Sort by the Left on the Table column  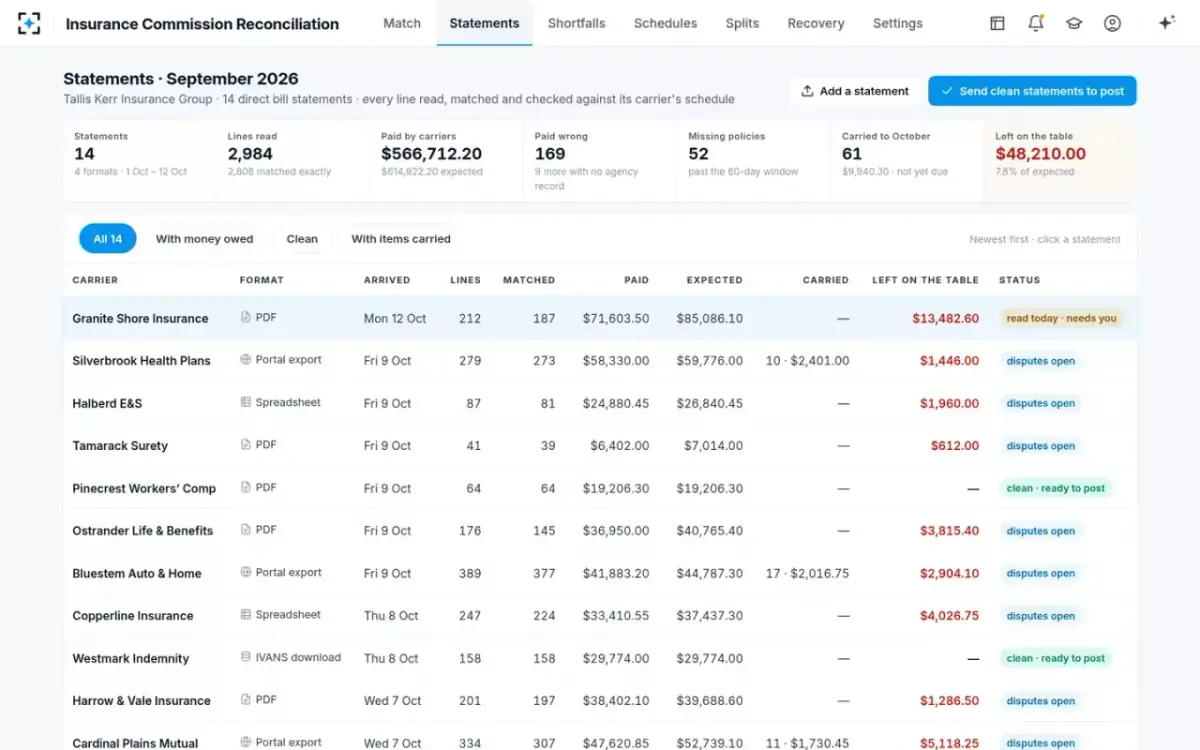click(x=925, y=280)
